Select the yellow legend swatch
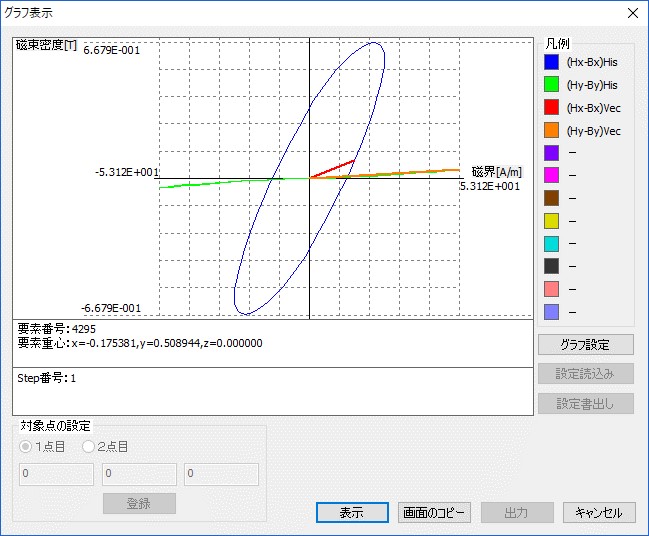 551,221
